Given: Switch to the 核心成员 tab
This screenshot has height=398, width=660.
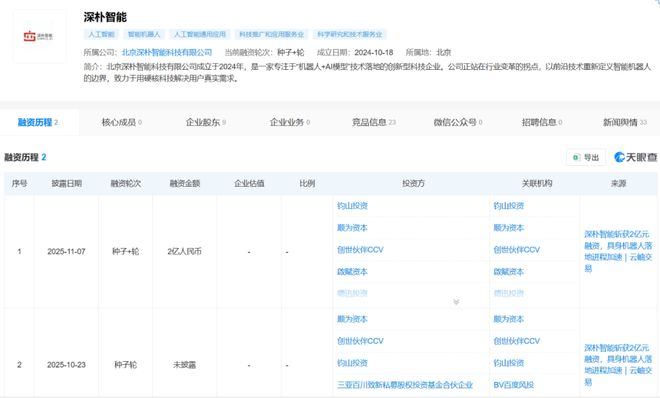Looking at the screenshot, I should point(122,122).
